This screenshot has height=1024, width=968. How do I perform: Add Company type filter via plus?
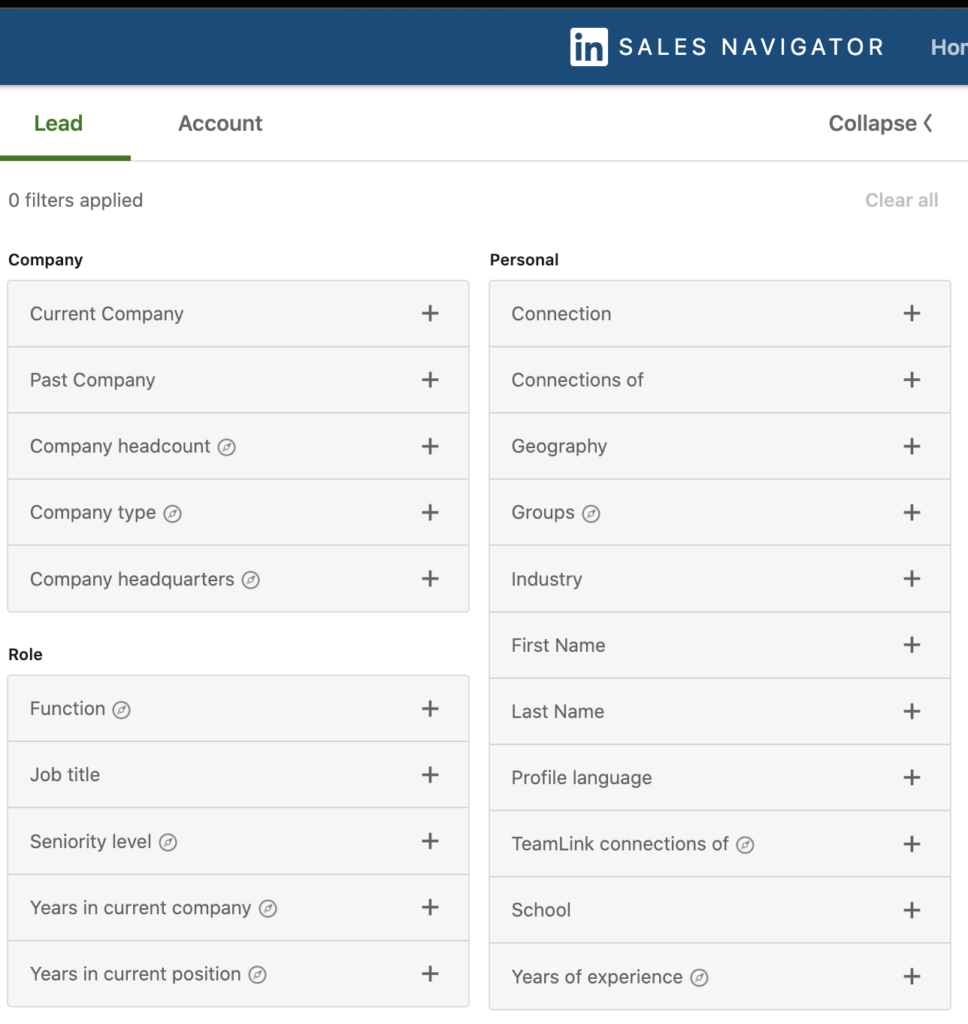tap(430, 513)
